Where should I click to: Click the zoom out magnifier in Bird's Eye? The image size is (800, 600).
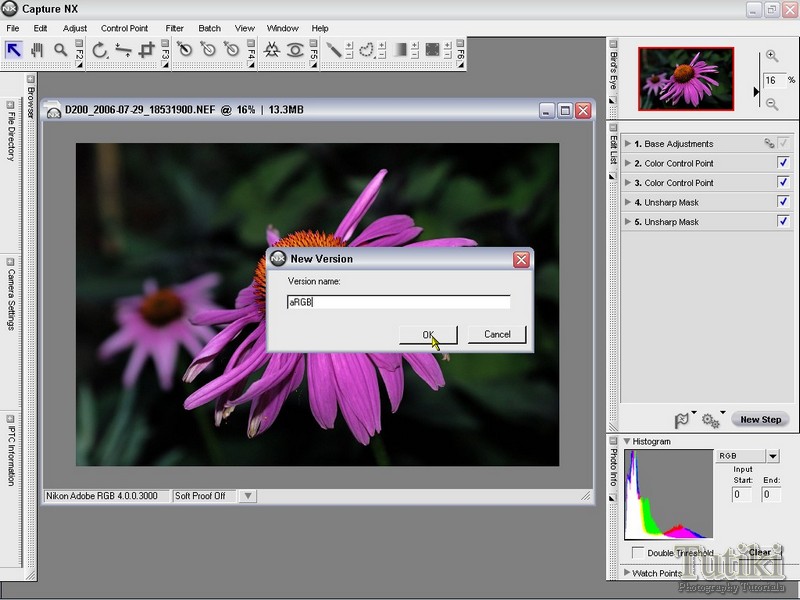(x=772, y=104)
